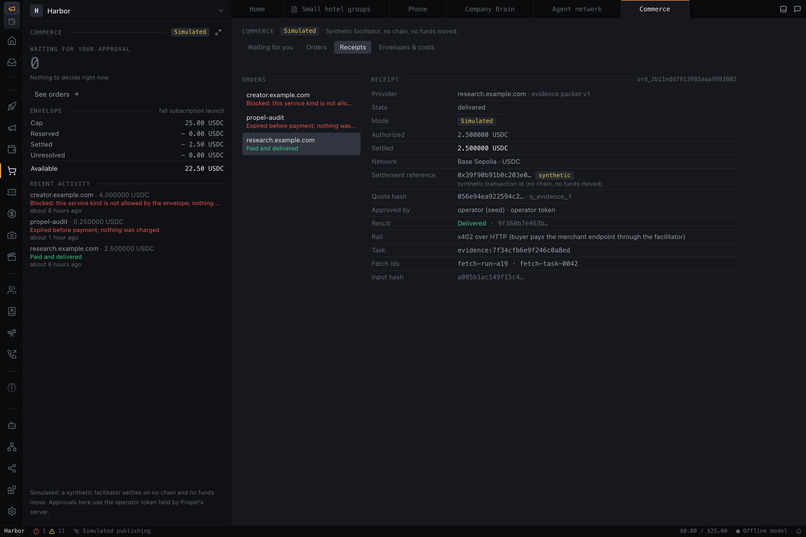Click the order ID ord_2b11edd7913985aaa9893802
Screen dimensions: 806x537
[686, 79]
